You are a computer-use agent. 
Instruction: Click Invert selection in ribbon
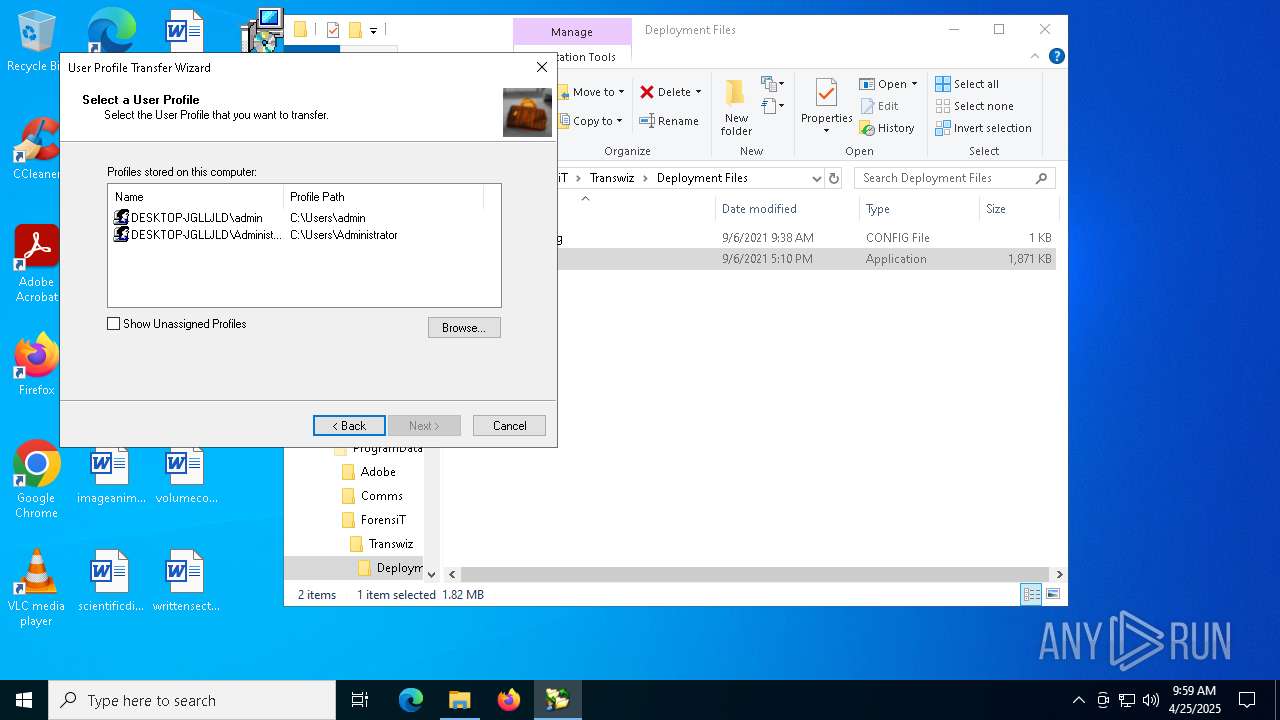pos(984,128)
